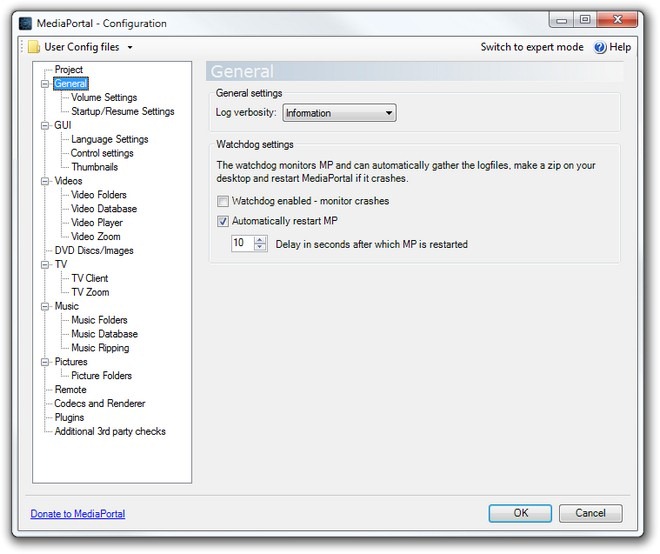Image resolution: width=660 pixels, height=554 pixels.
Task: Open Music Ripping settings
Action: [x=100, y=347]
